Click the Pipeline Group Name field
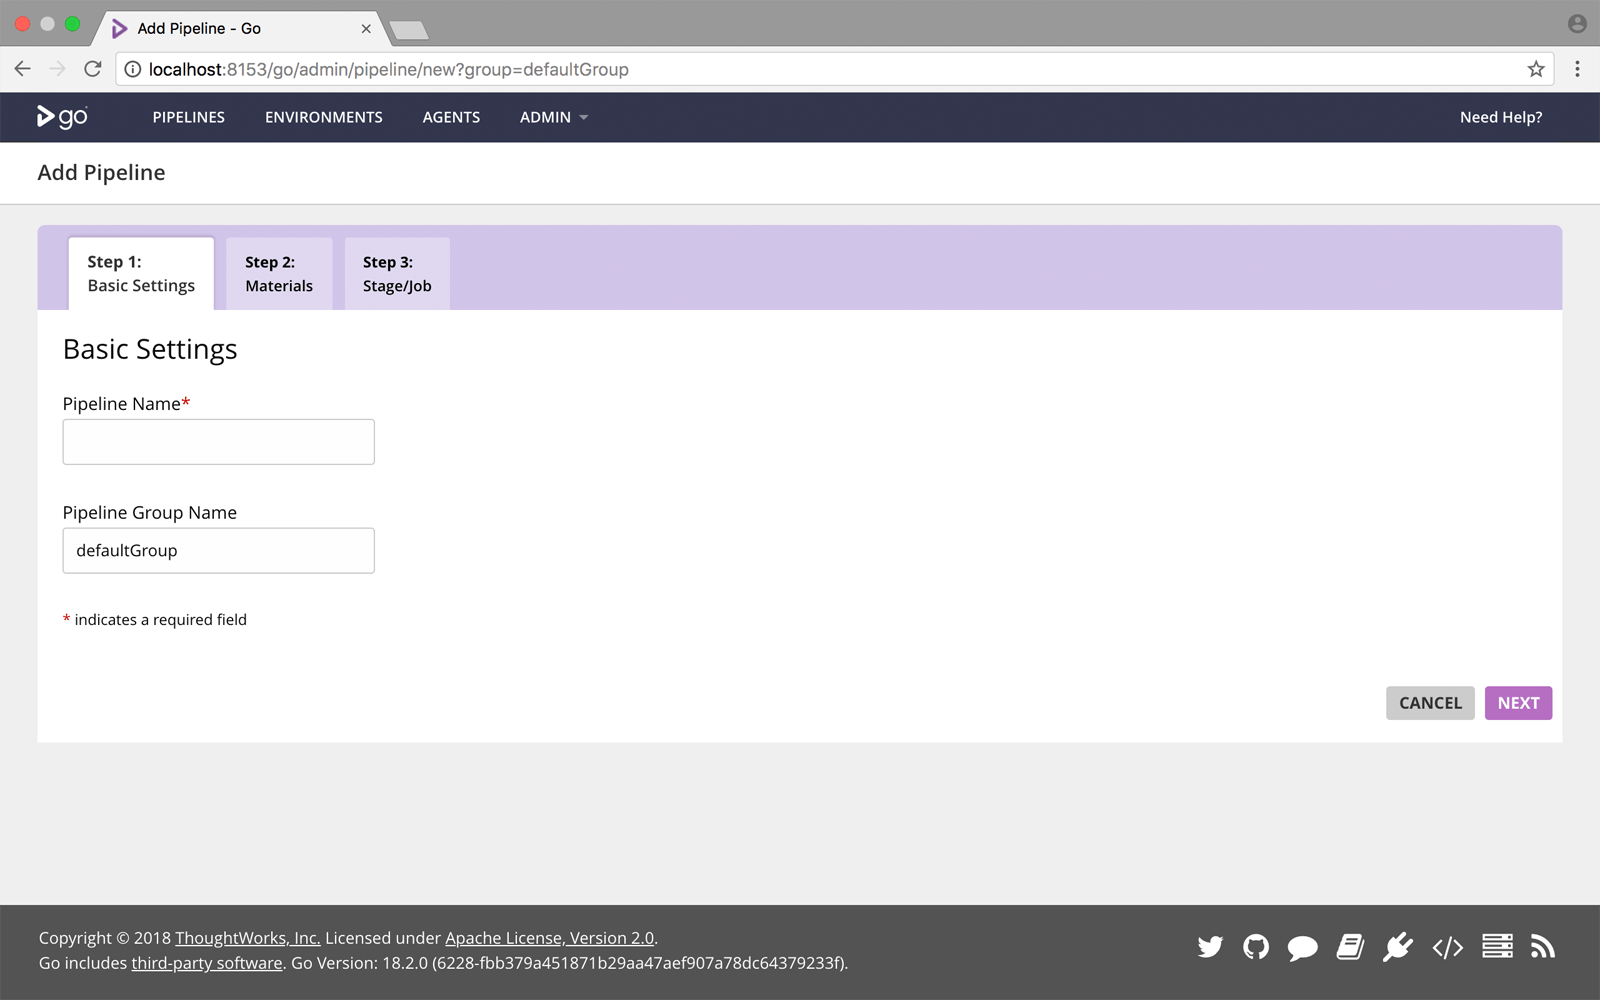This screenshot has width=1600, height=1000. coord(218,551)
